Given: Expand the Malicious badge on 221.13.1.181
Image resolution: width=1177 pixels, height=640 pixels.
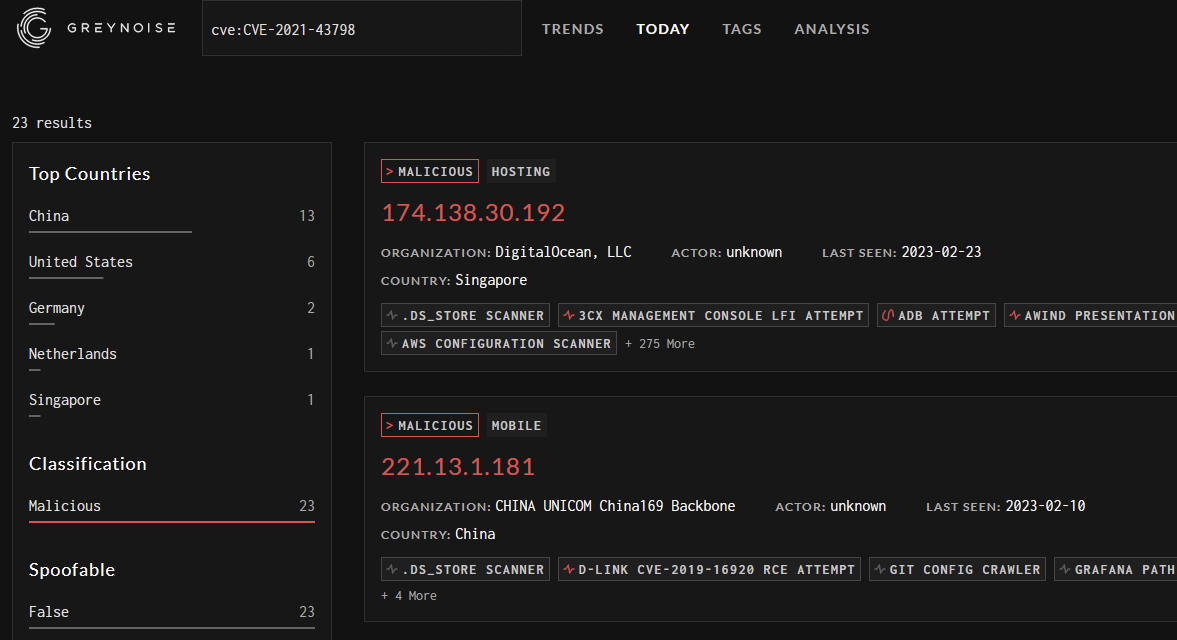Looking at the screenshot, I should point(429,426).
